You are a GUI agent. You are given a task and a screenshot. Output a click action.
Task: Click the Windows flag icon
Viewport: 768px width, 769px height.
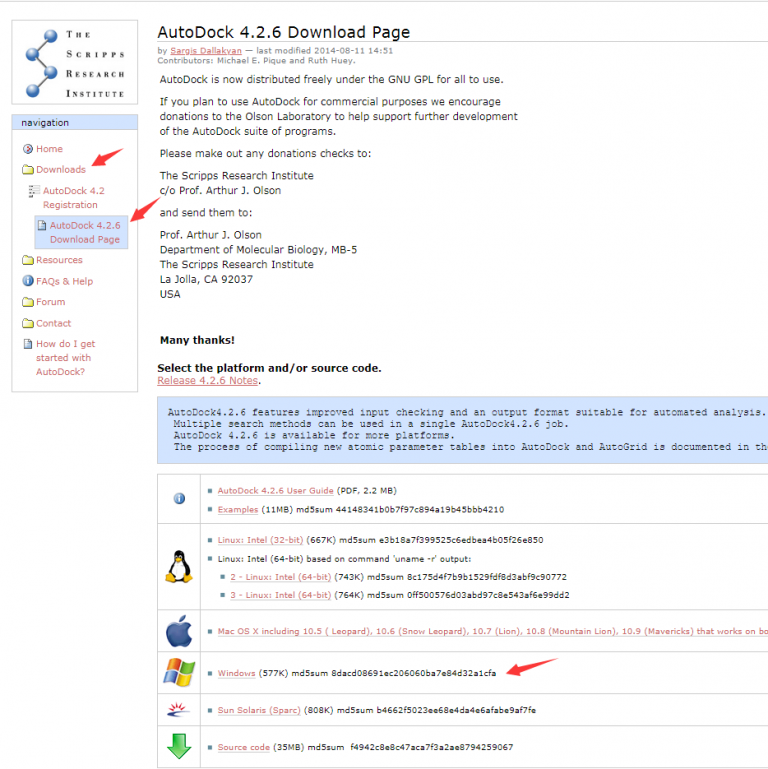pos(179,673)
